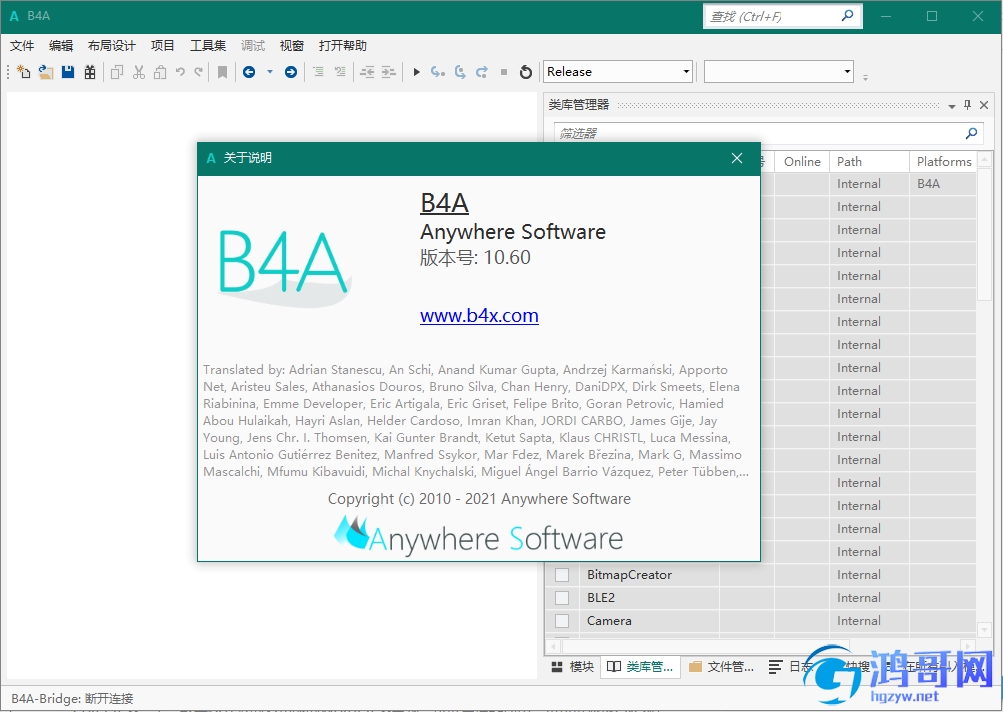Click the Cut scissors icon
The width and height of the screenshot is (1003, 712).
pos(139,72)
